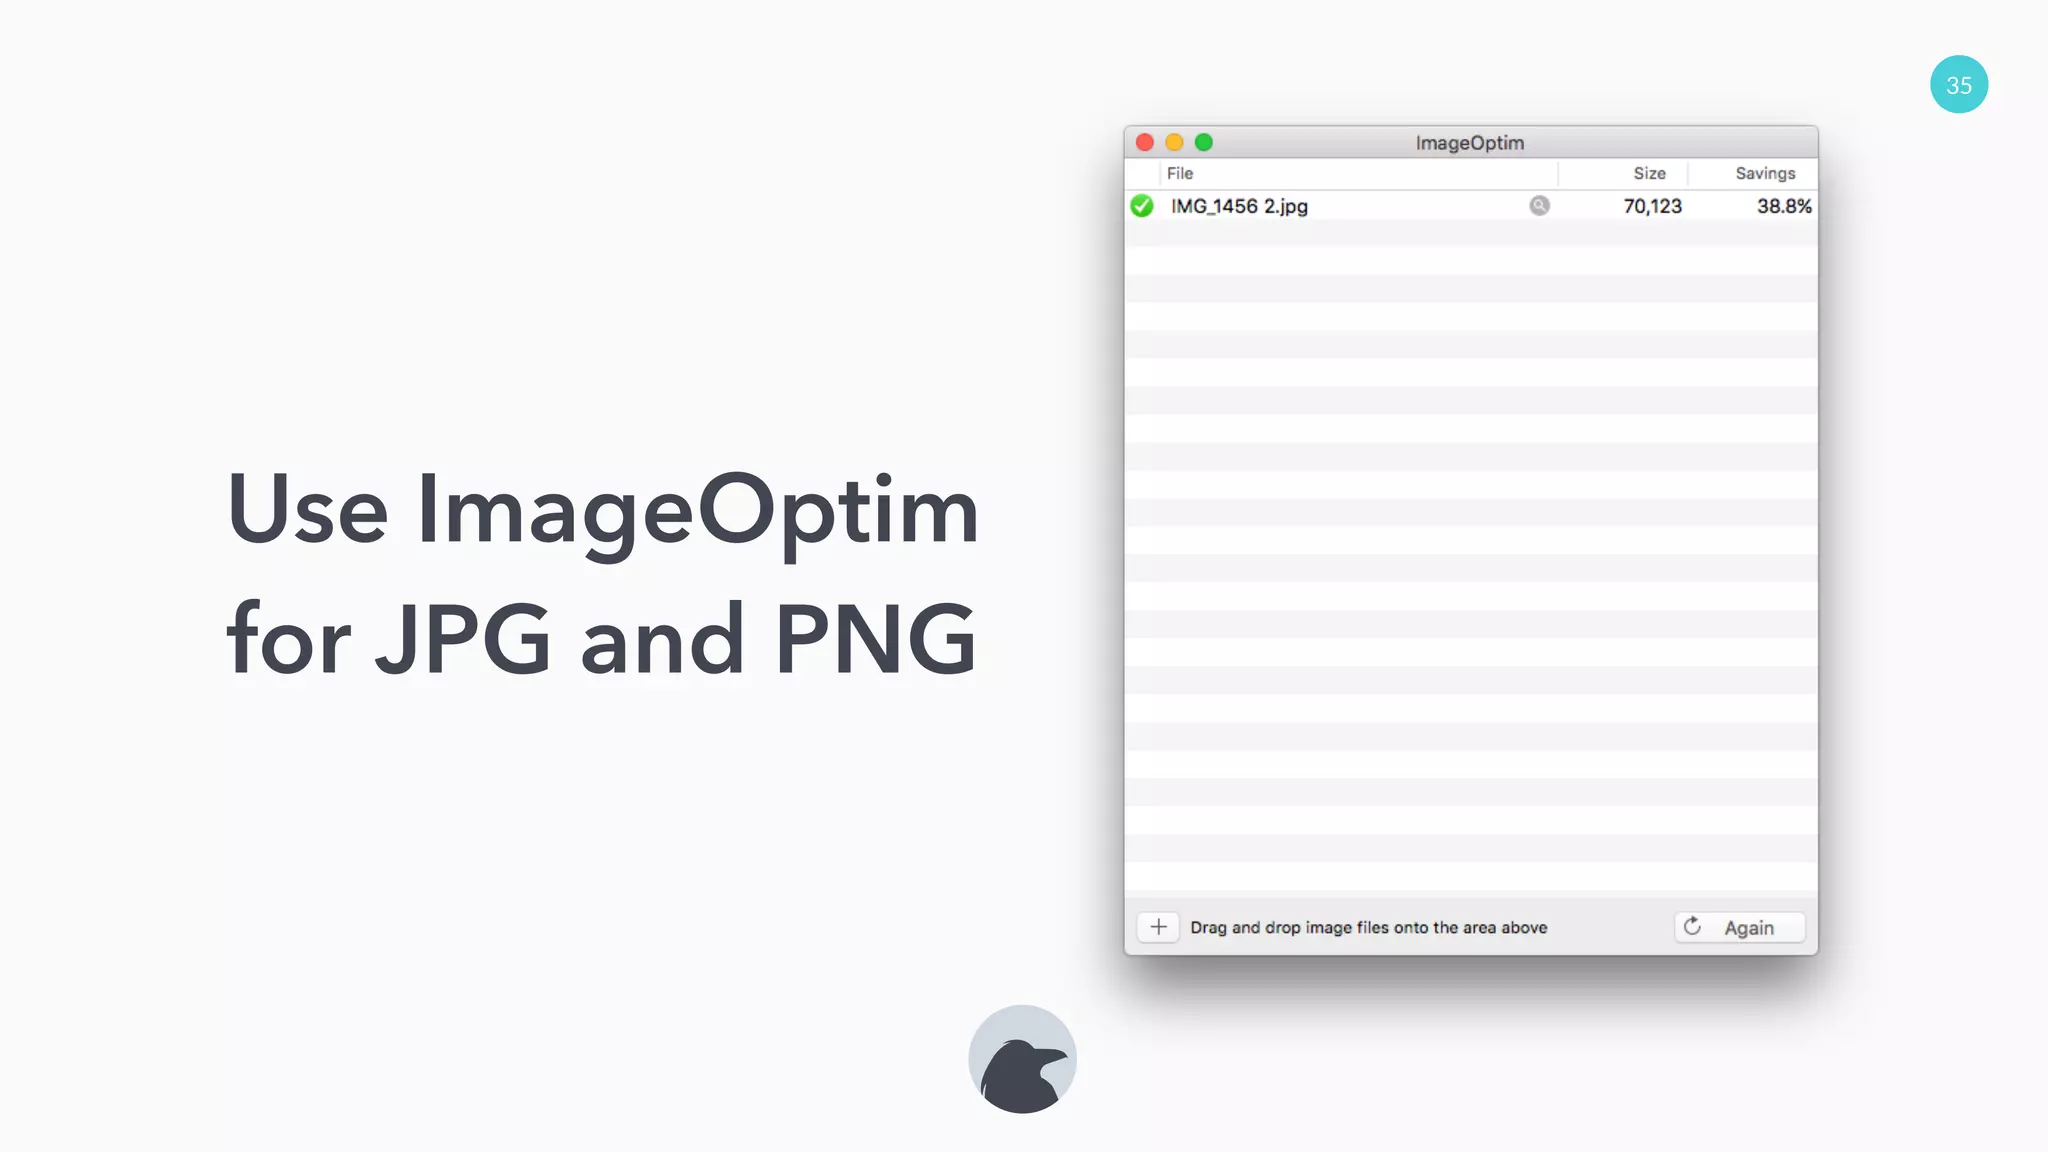Select the IMG_1456 2.jpg file row

(x=1471, y=206)
